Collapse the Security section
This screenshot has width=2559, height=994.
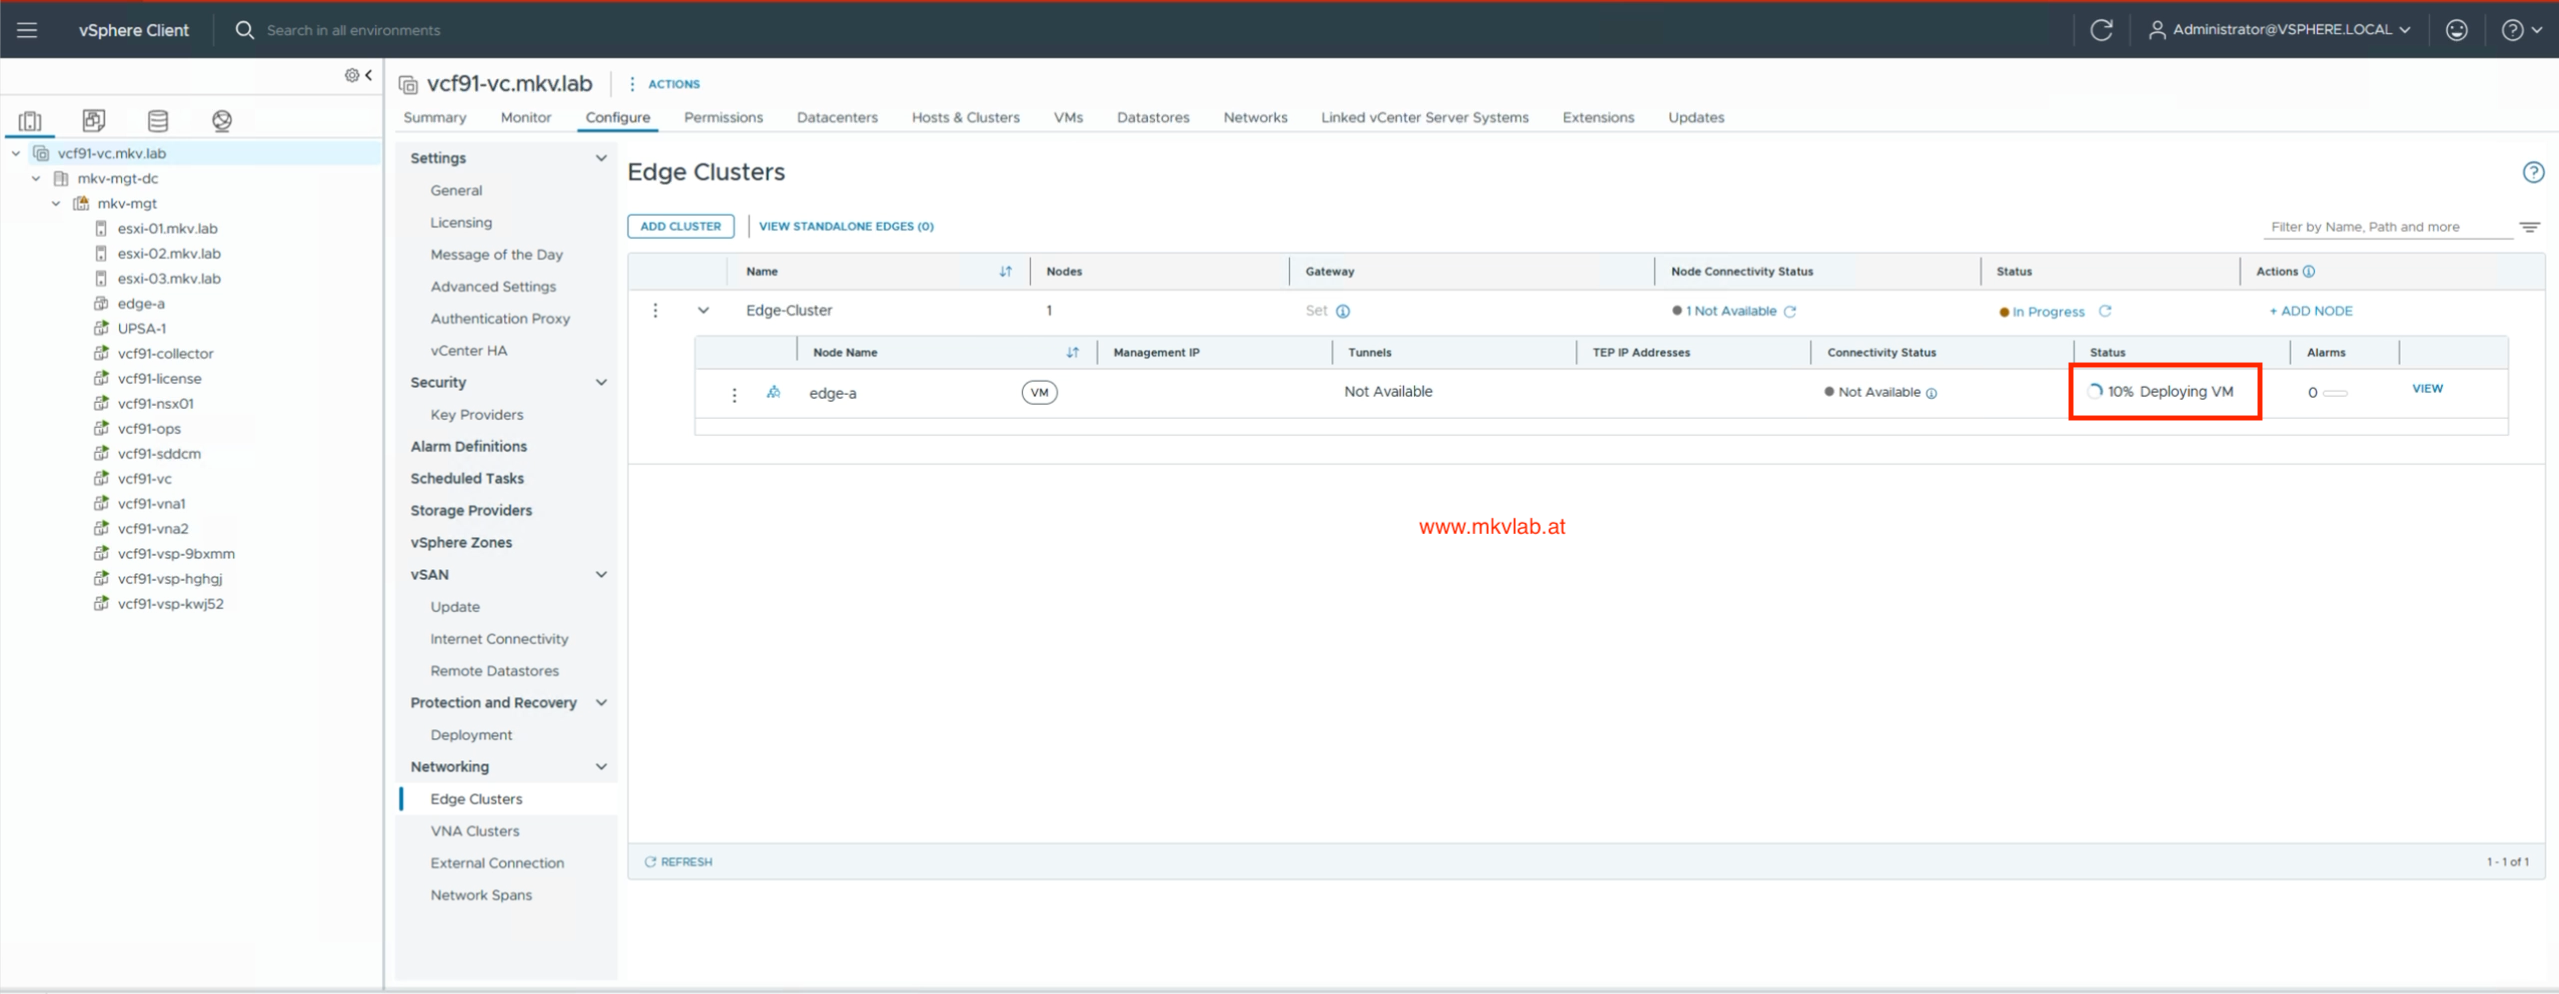click(601, 382)
